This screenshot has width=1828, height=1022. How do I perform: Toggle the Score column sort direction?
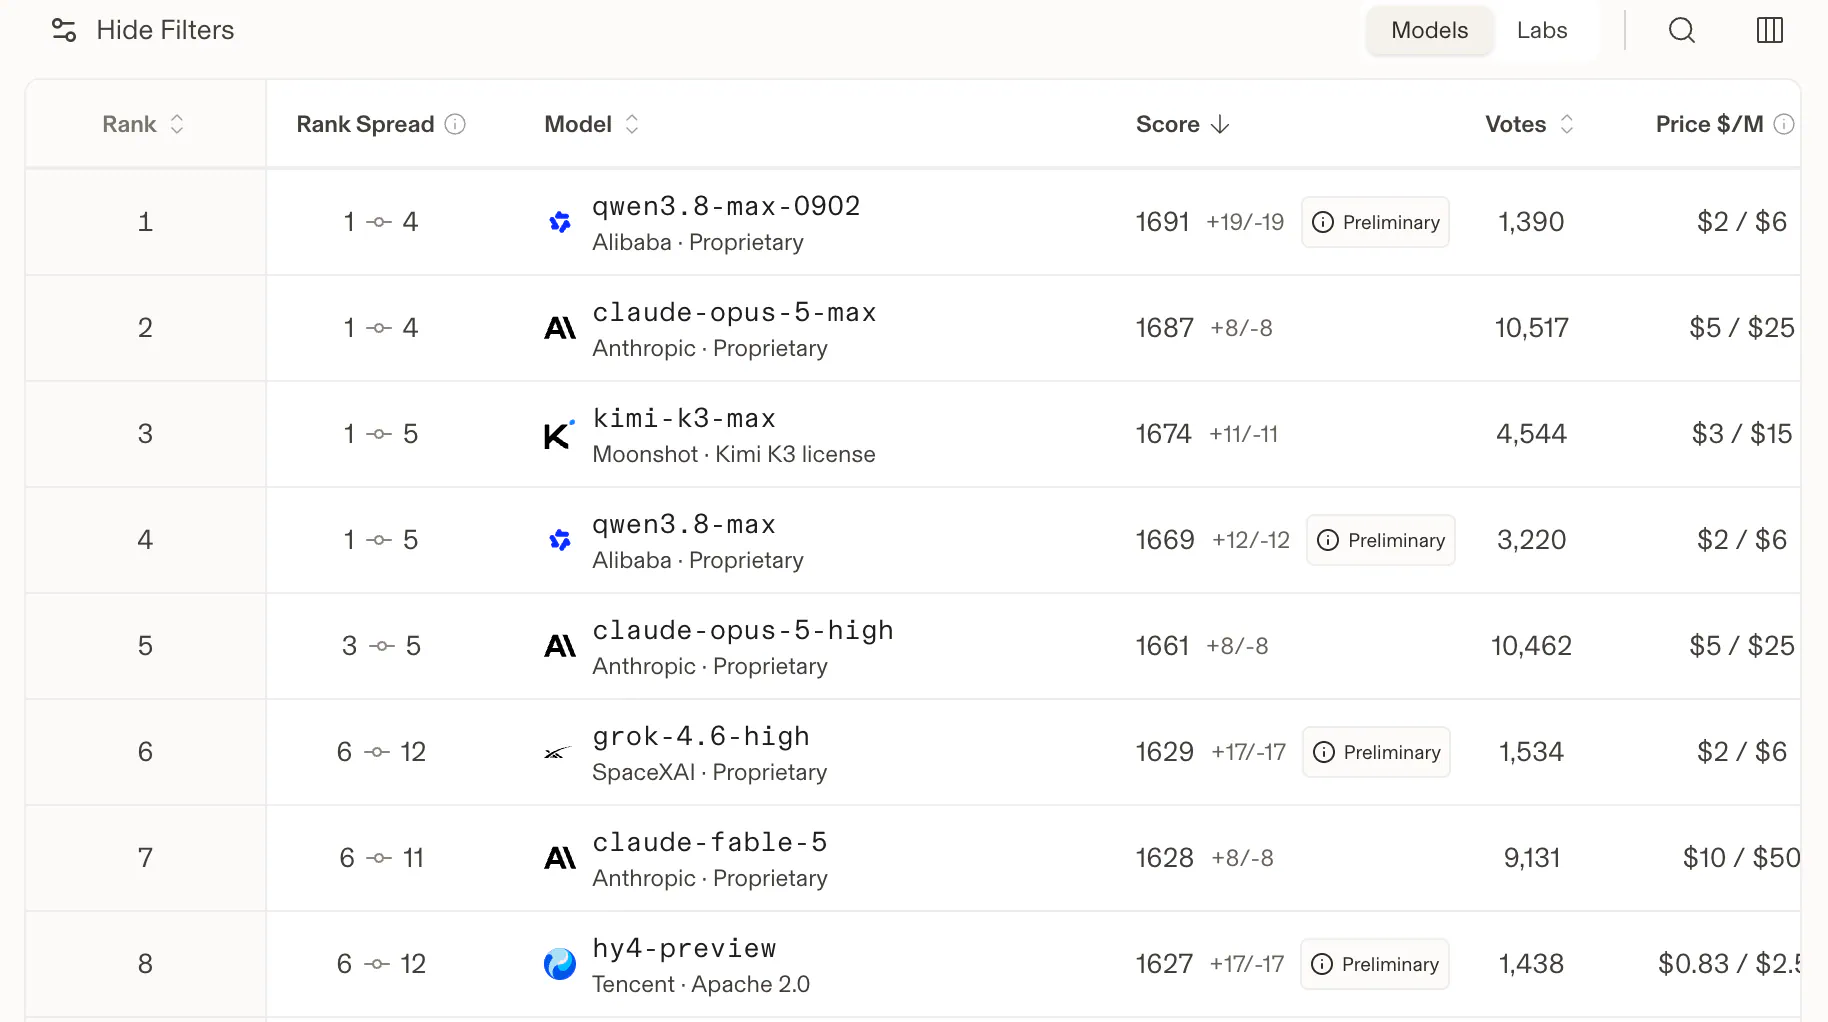[x=1183, y=124]
